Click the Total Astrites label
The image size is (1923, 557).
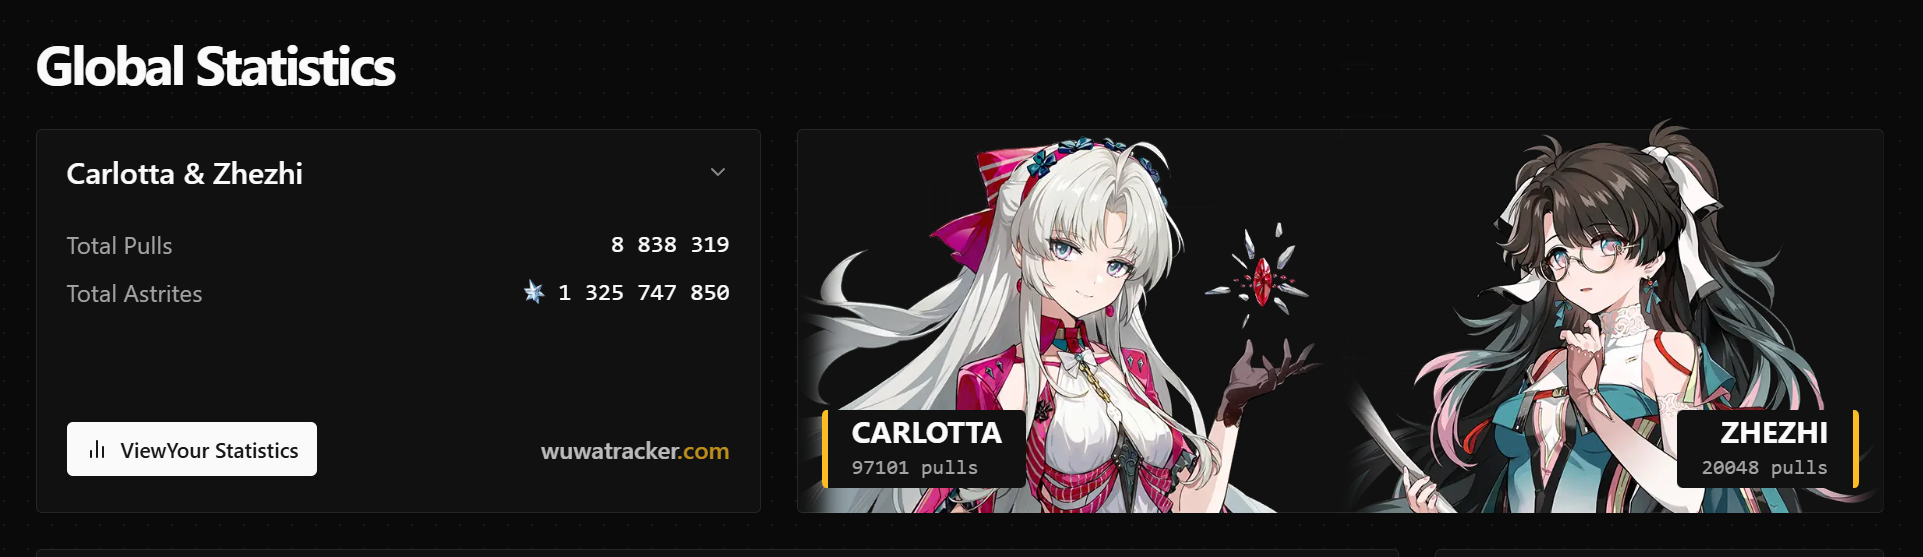(x=134, y=294)
